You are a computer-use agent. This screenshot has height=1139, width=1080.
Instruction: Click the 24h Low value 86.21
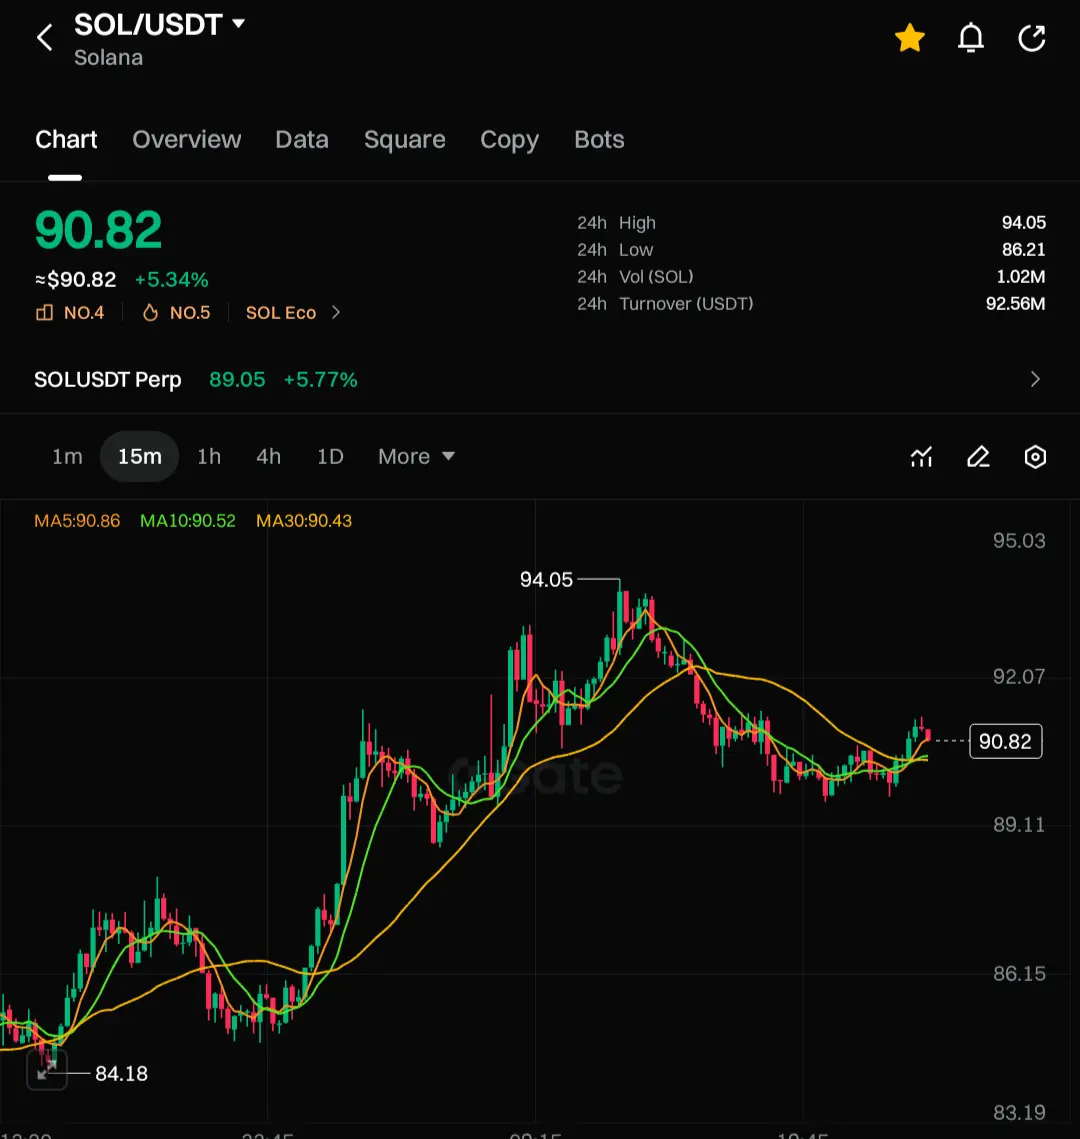[1023, 249]
